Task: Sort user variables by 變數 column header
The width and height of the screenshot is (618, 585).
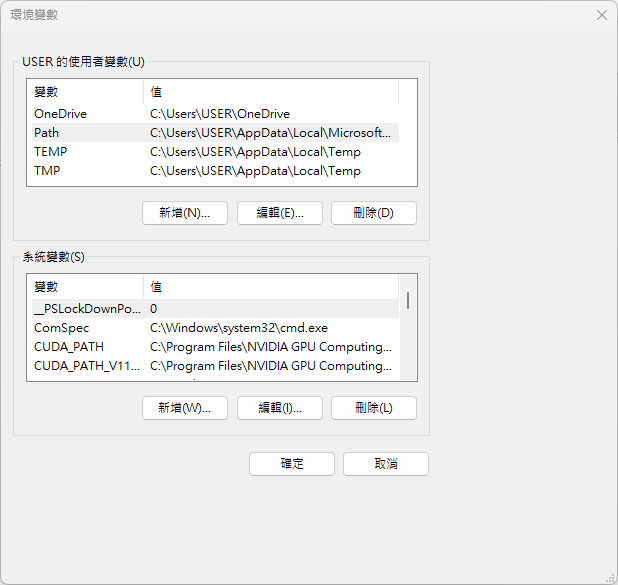Action: pos(85,92)
